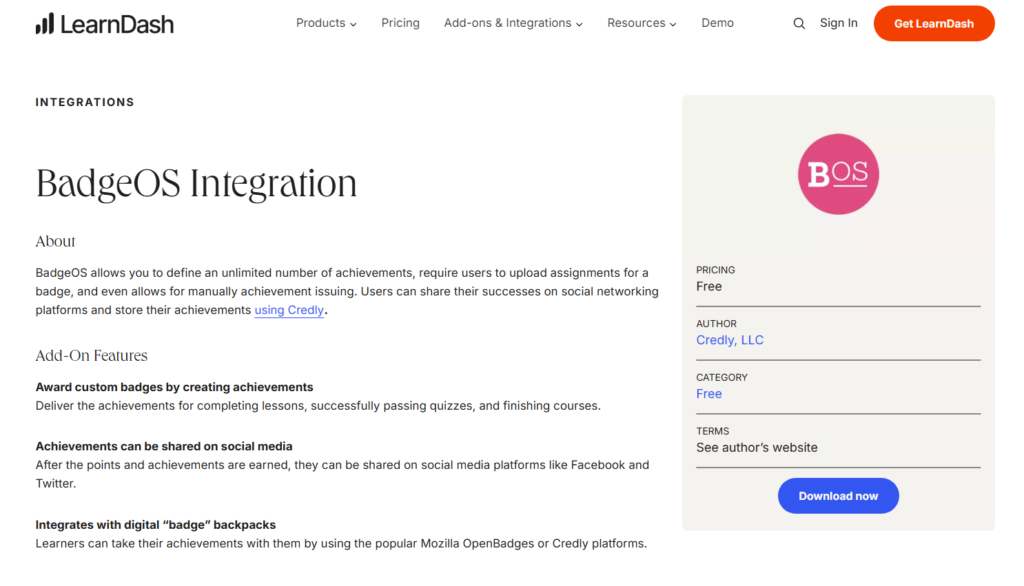Screen dimensions: 1024x586
Task: Open the search magnifier icon
Action: pos(799,24)
